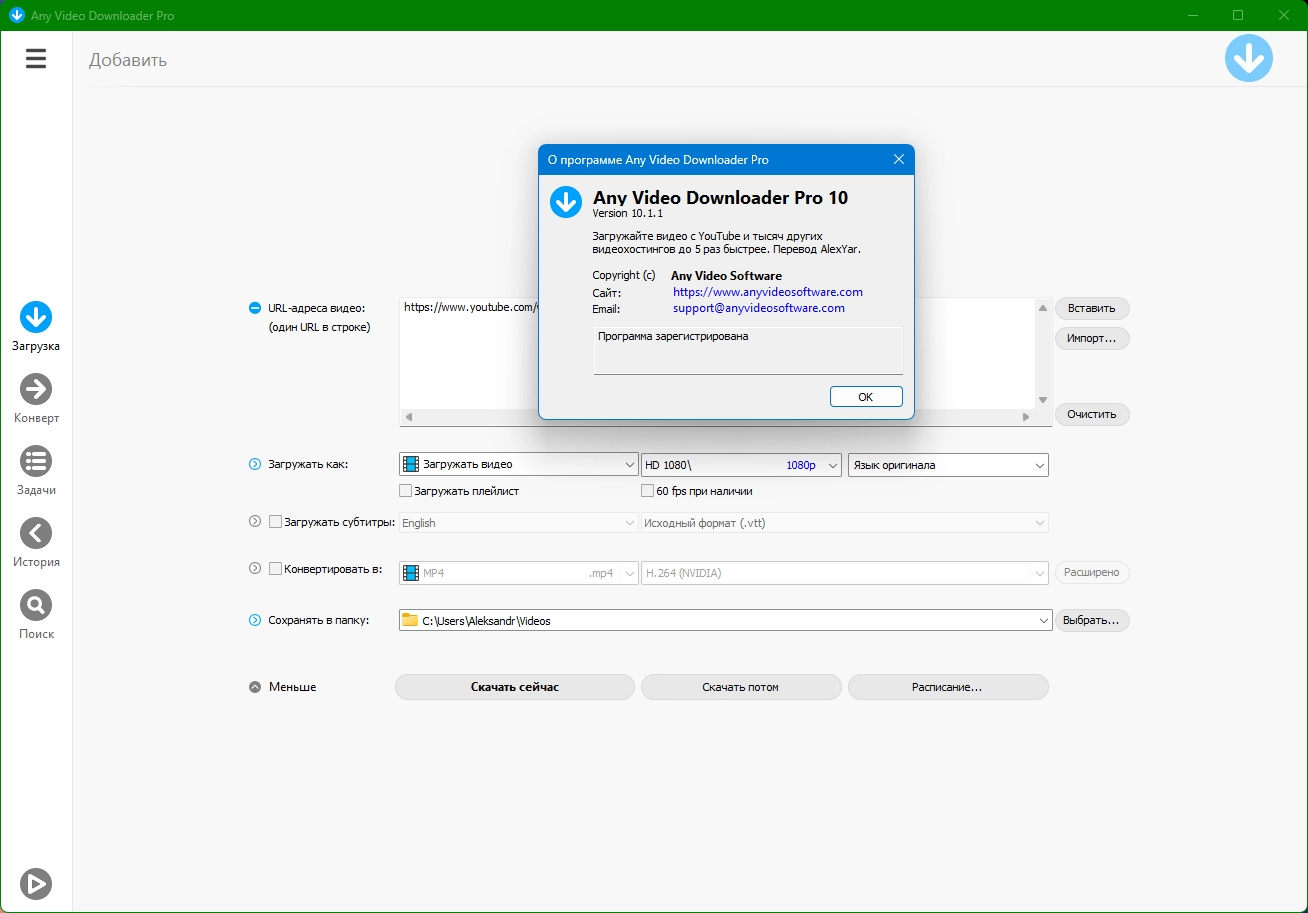The height and width of the screenshot is (913, 1308).
Task: Open the Задачи tasks list icon
Action: point(36,461)
